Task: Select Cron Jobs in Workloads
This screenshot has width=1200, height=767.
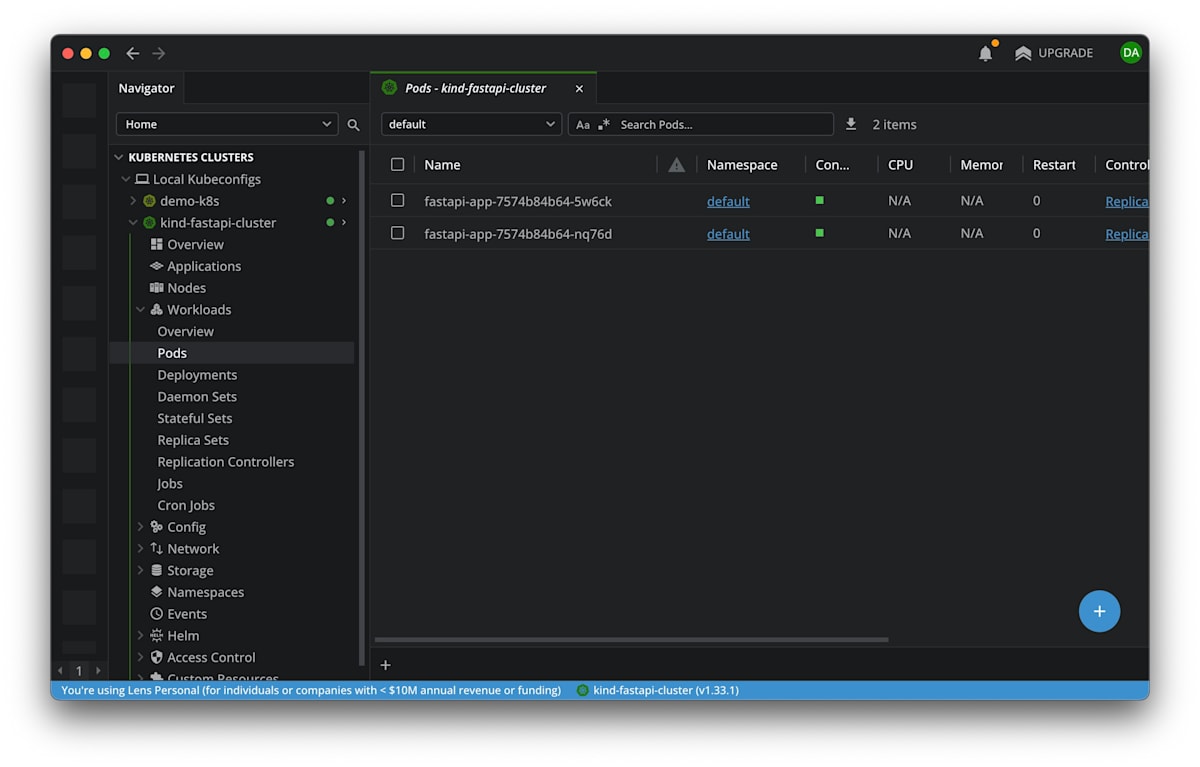Action: pyautogui.click(x=186, y=506)
